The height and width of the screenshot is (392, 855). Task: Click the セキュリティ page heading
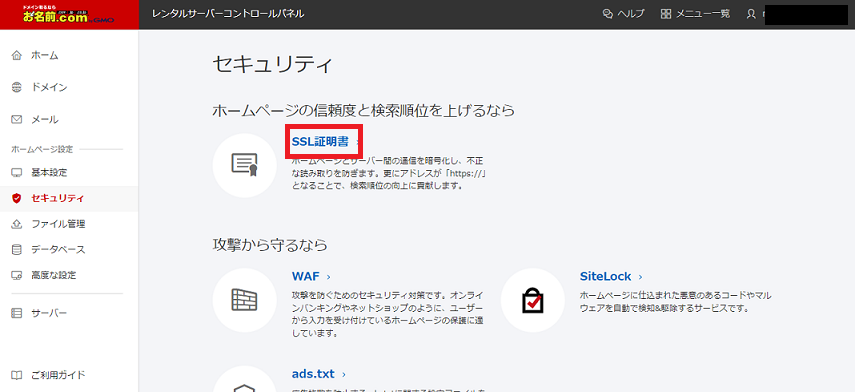[272, 65]
